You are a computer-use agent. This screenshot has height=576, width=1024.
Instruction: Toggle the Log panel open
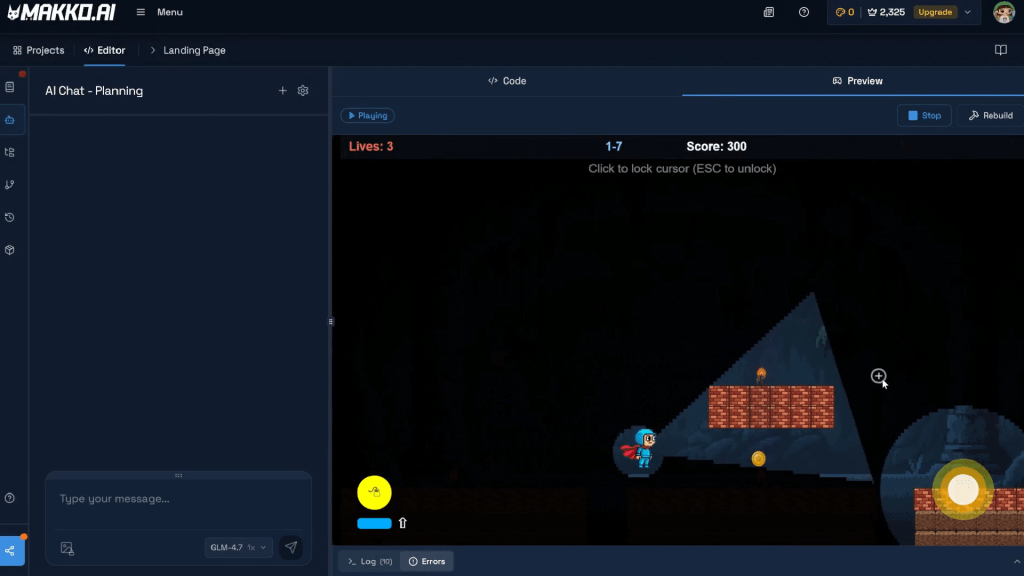(x=371, y=561)
